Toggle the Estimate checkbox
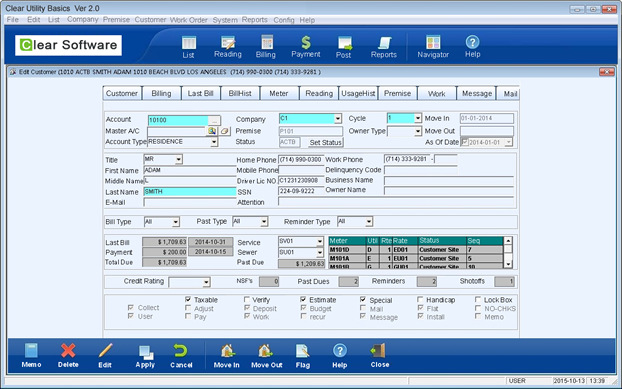The image size is (622, 389). 303,299
